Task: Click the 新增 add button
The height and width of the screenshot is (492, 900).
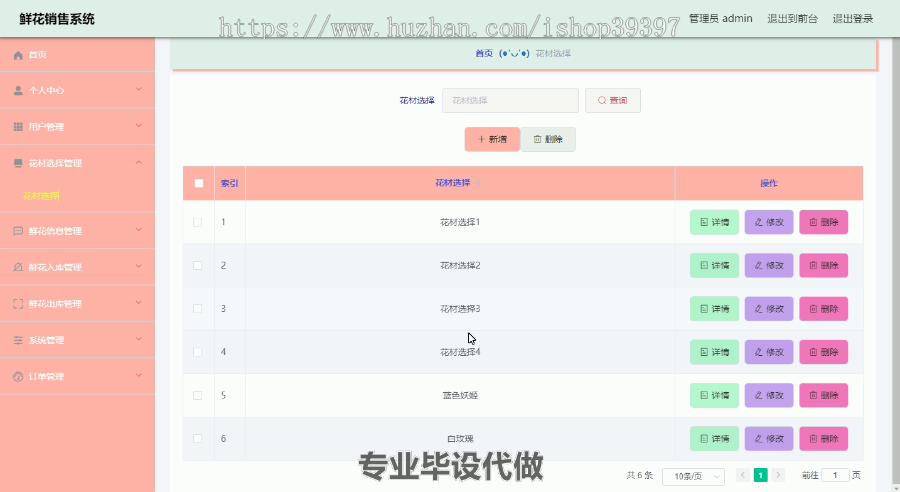Action: coord(492,140)
